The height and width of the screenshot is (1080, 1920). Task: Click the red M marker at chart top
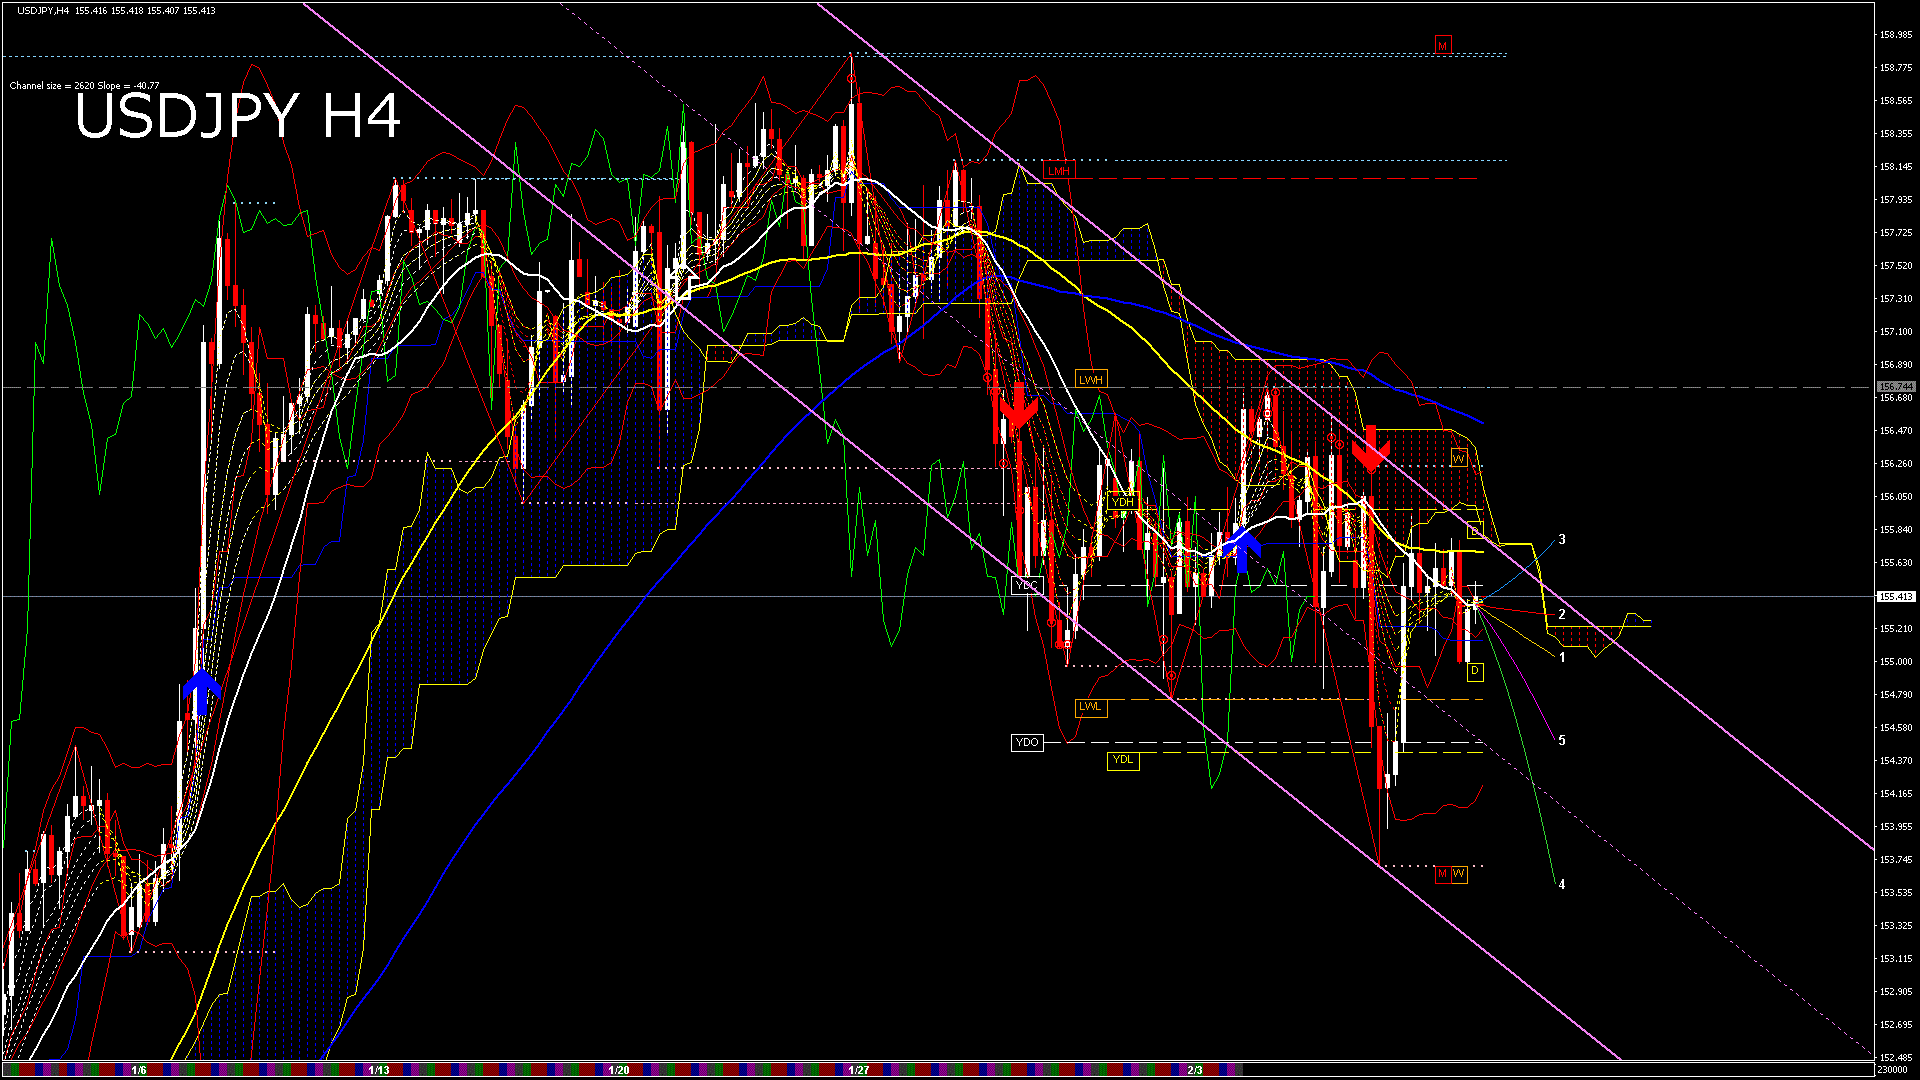click(x=1442, y=46)
